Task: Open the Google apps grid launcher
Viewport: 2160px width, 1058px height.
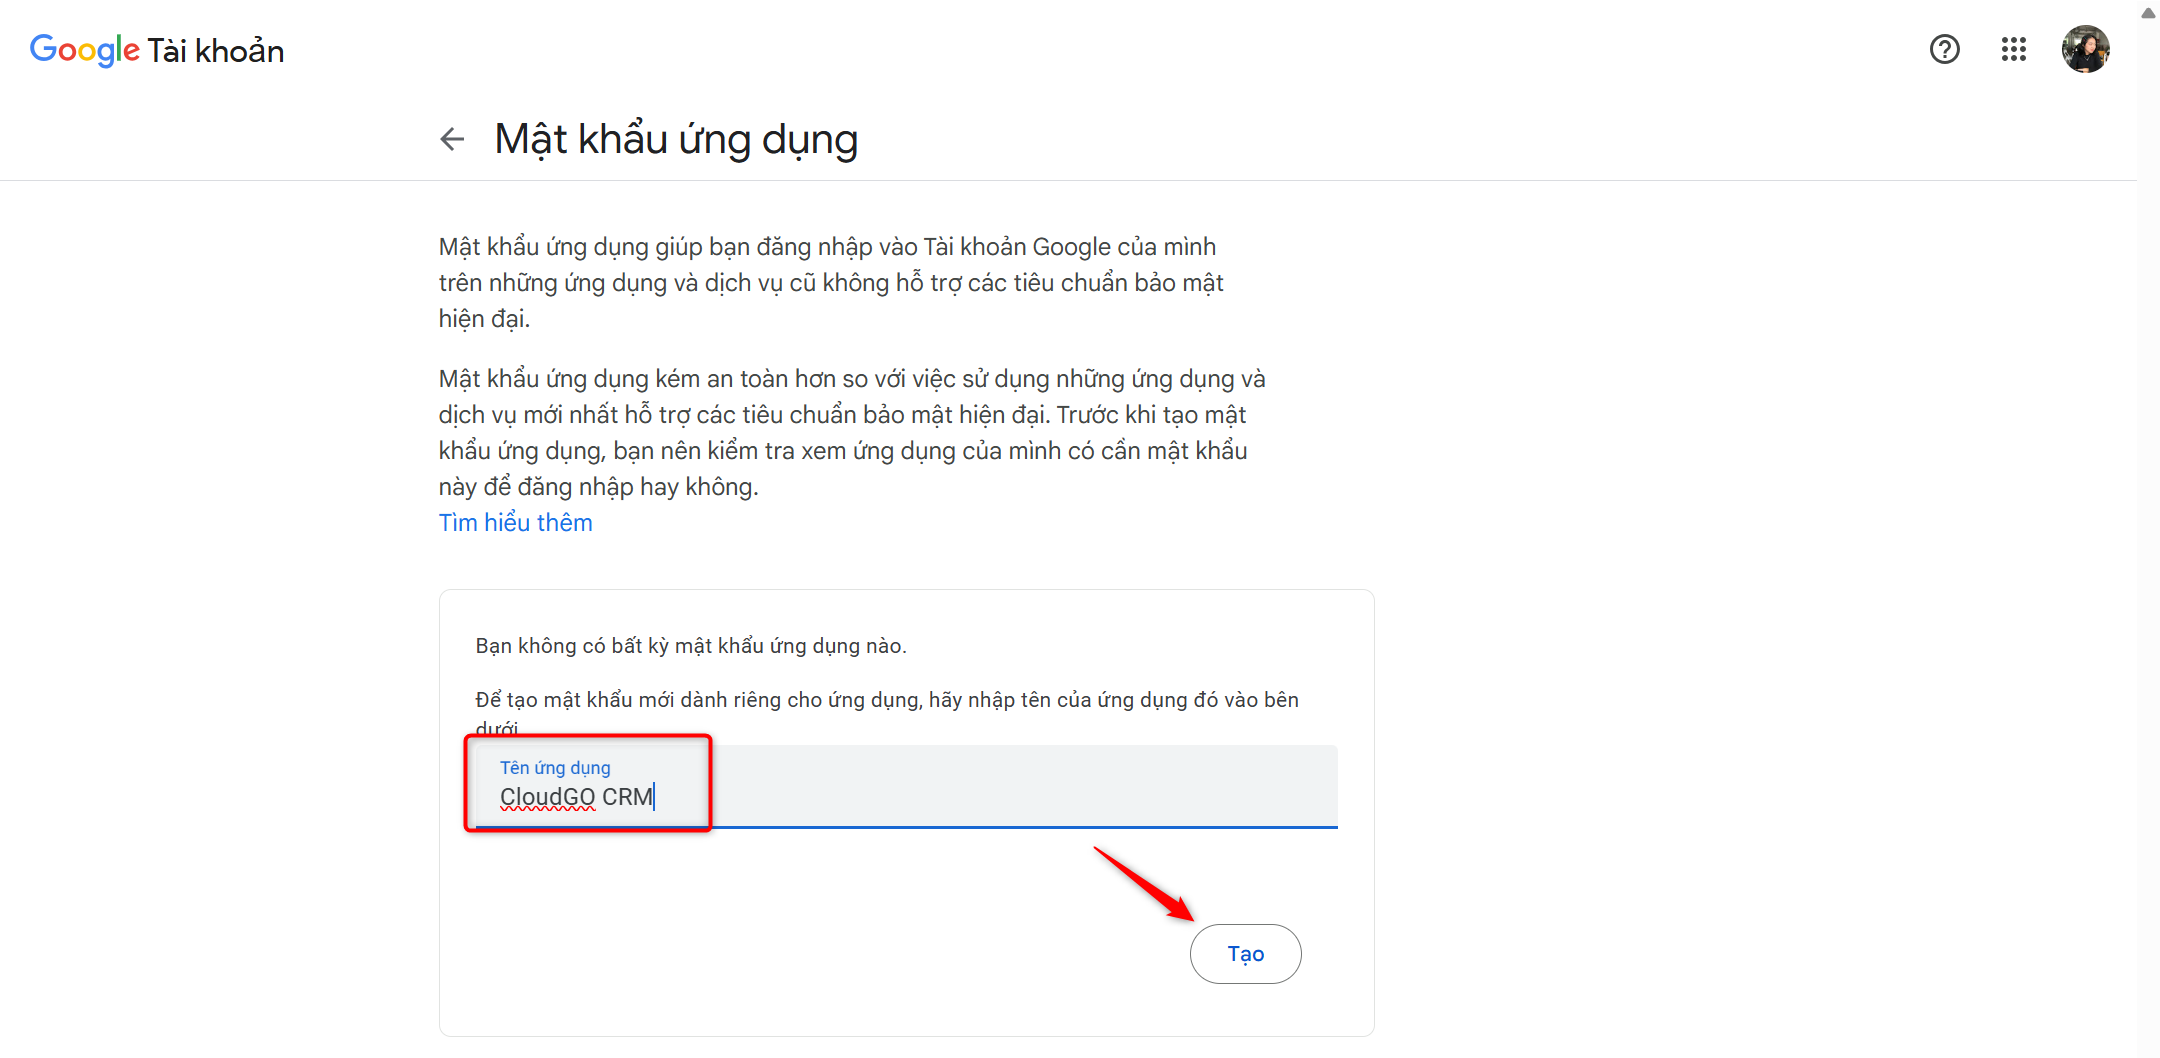Action: 2013,49
